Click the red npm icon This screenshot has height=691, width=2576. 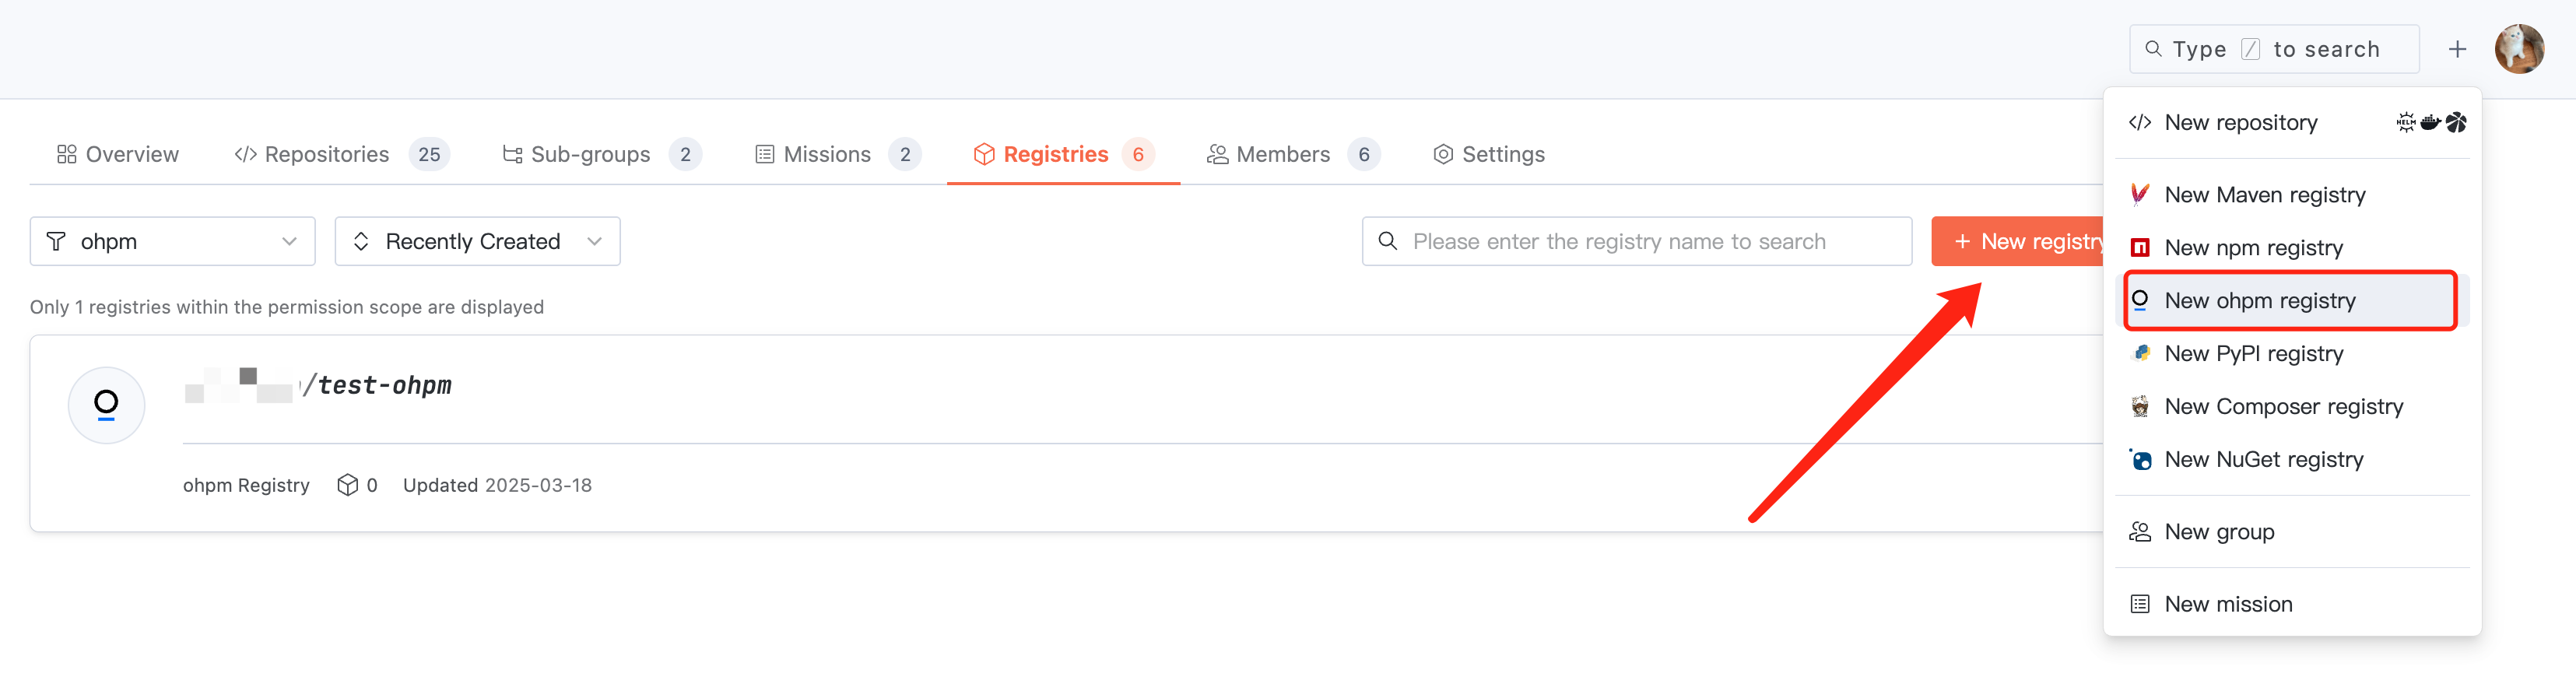click(2139, 247)
